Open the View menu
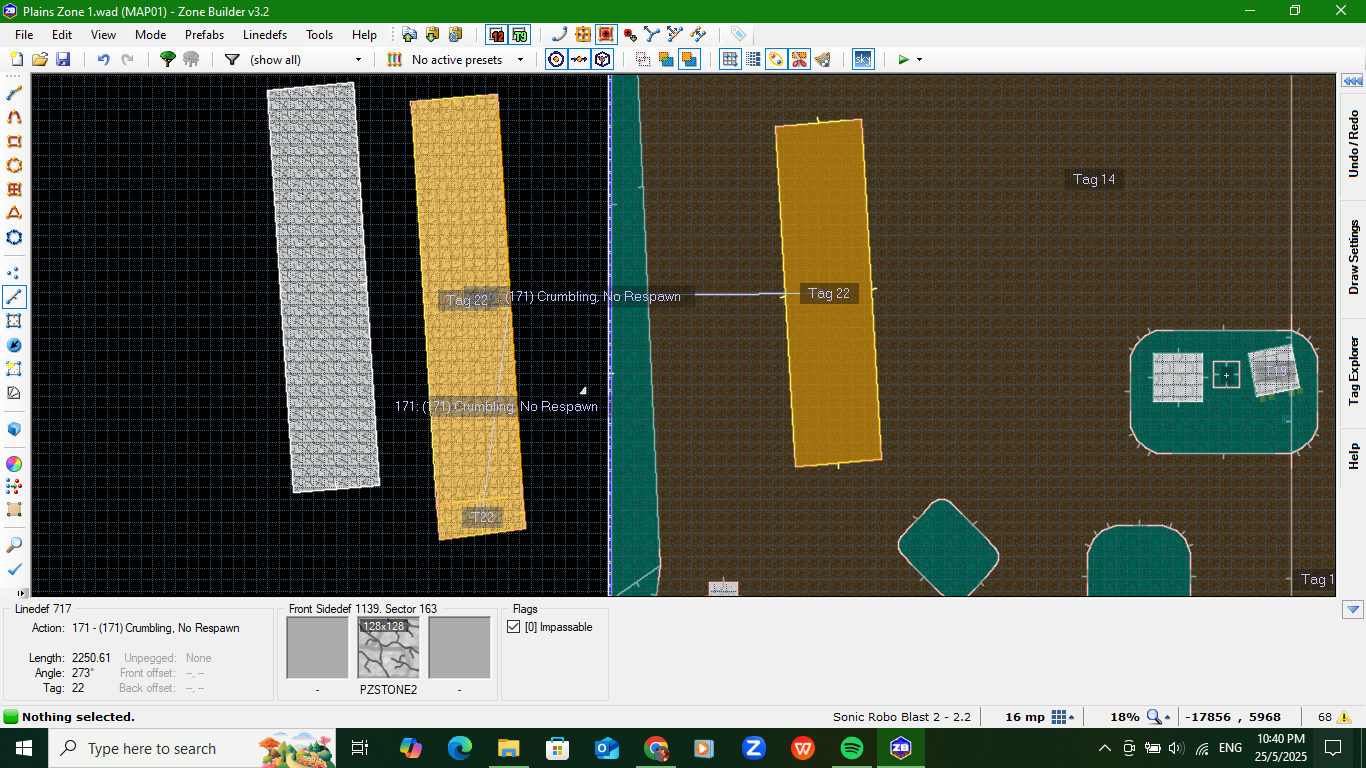 point(103,34)
